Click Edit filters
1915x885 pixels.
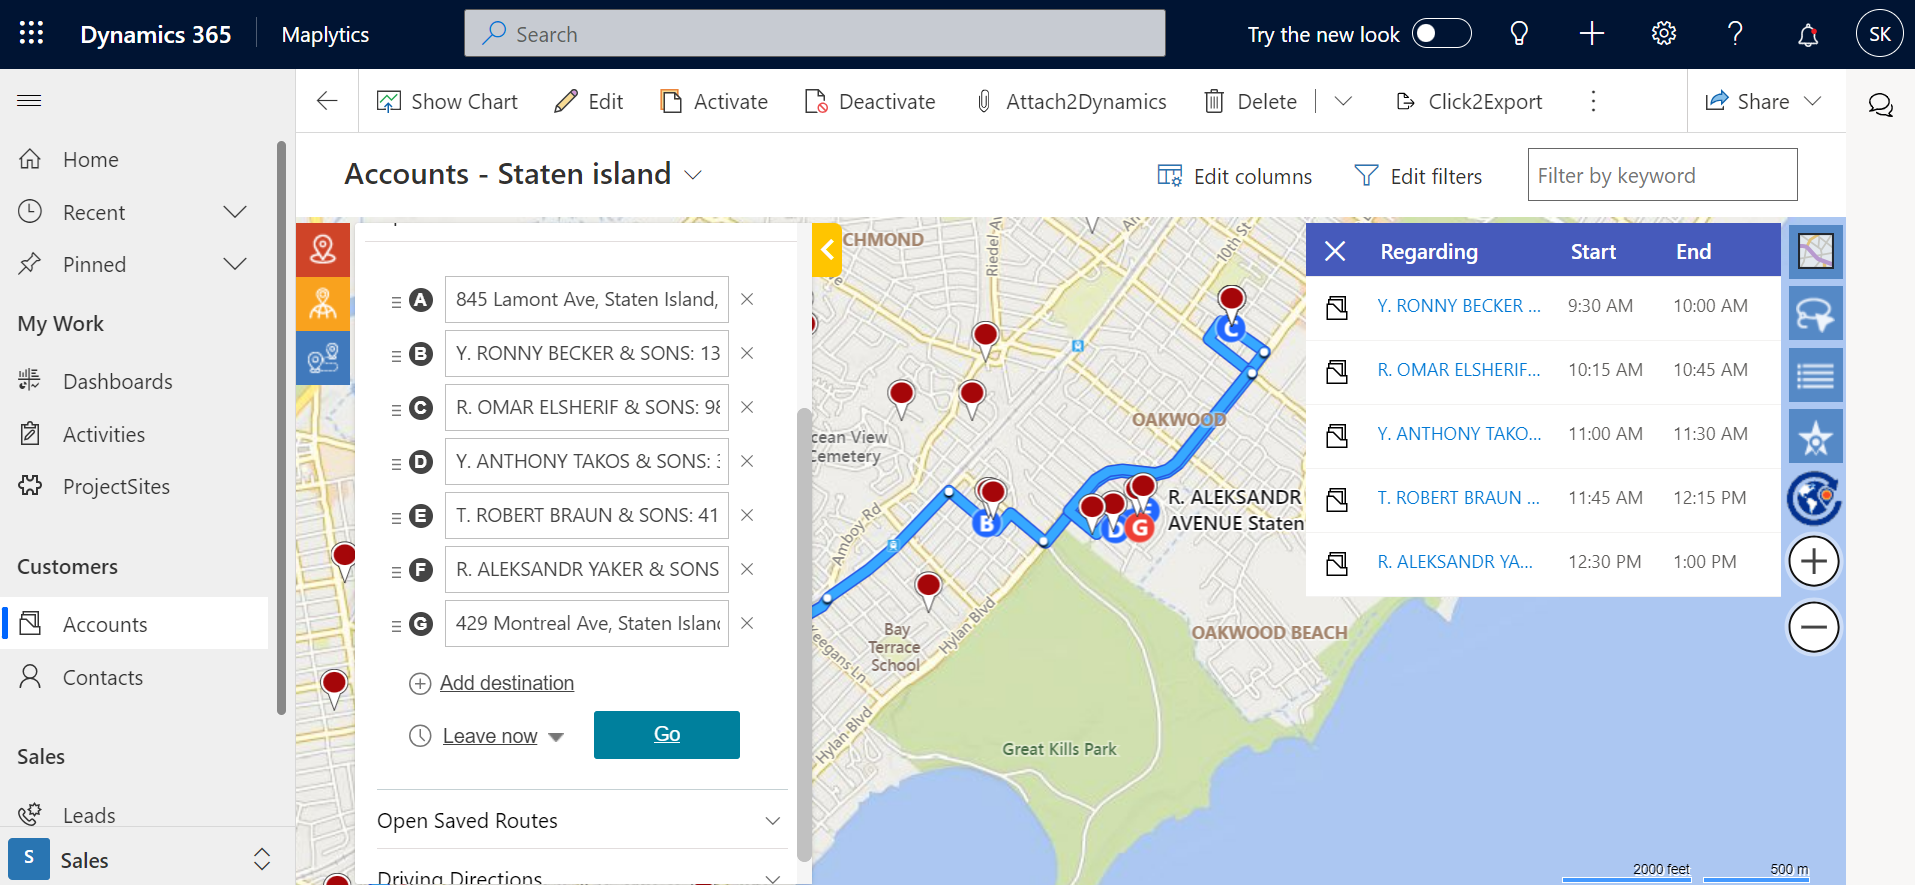pyautogui.click(x=1418, y=176)
